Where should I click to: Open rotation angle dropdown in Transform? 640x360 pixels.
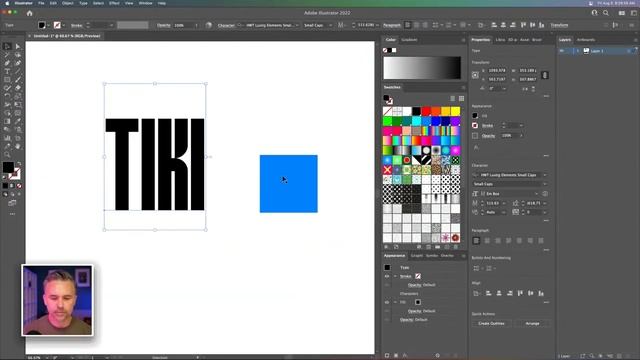tap(504, 88)
